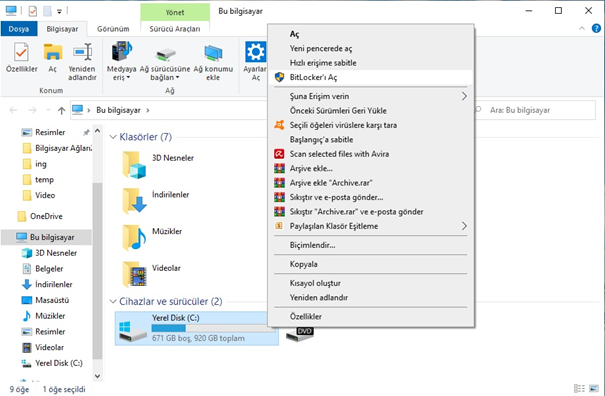Choose Başlangıç'a sabitle menu entry
The image size is (605, 396).
371,139
